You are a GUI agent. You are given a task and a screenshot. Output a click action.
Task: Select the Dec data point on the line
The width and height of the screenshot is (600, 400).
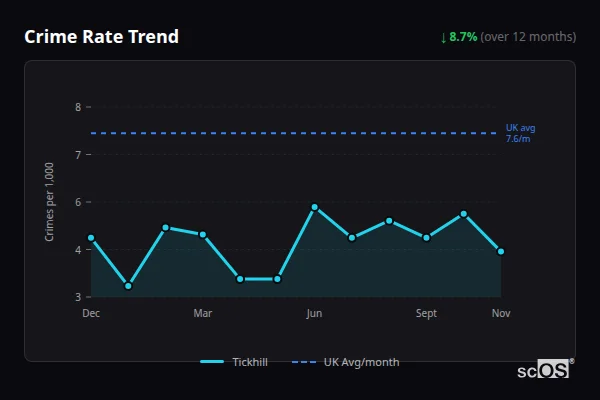(91, 238)
